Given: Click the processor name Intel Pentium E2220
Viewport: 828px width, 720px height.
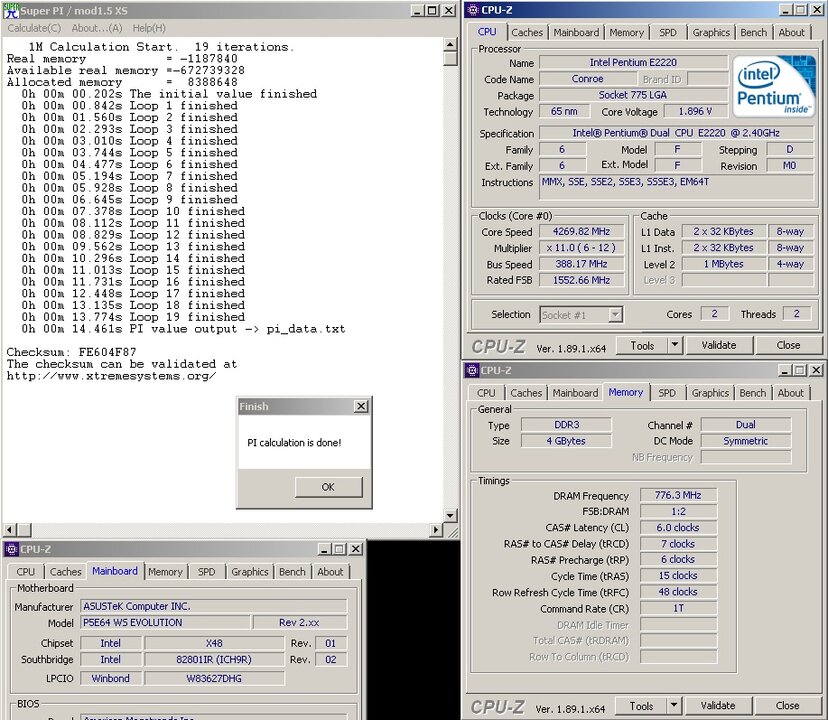Looking at the screenshot, I should (x=633, y=62).
